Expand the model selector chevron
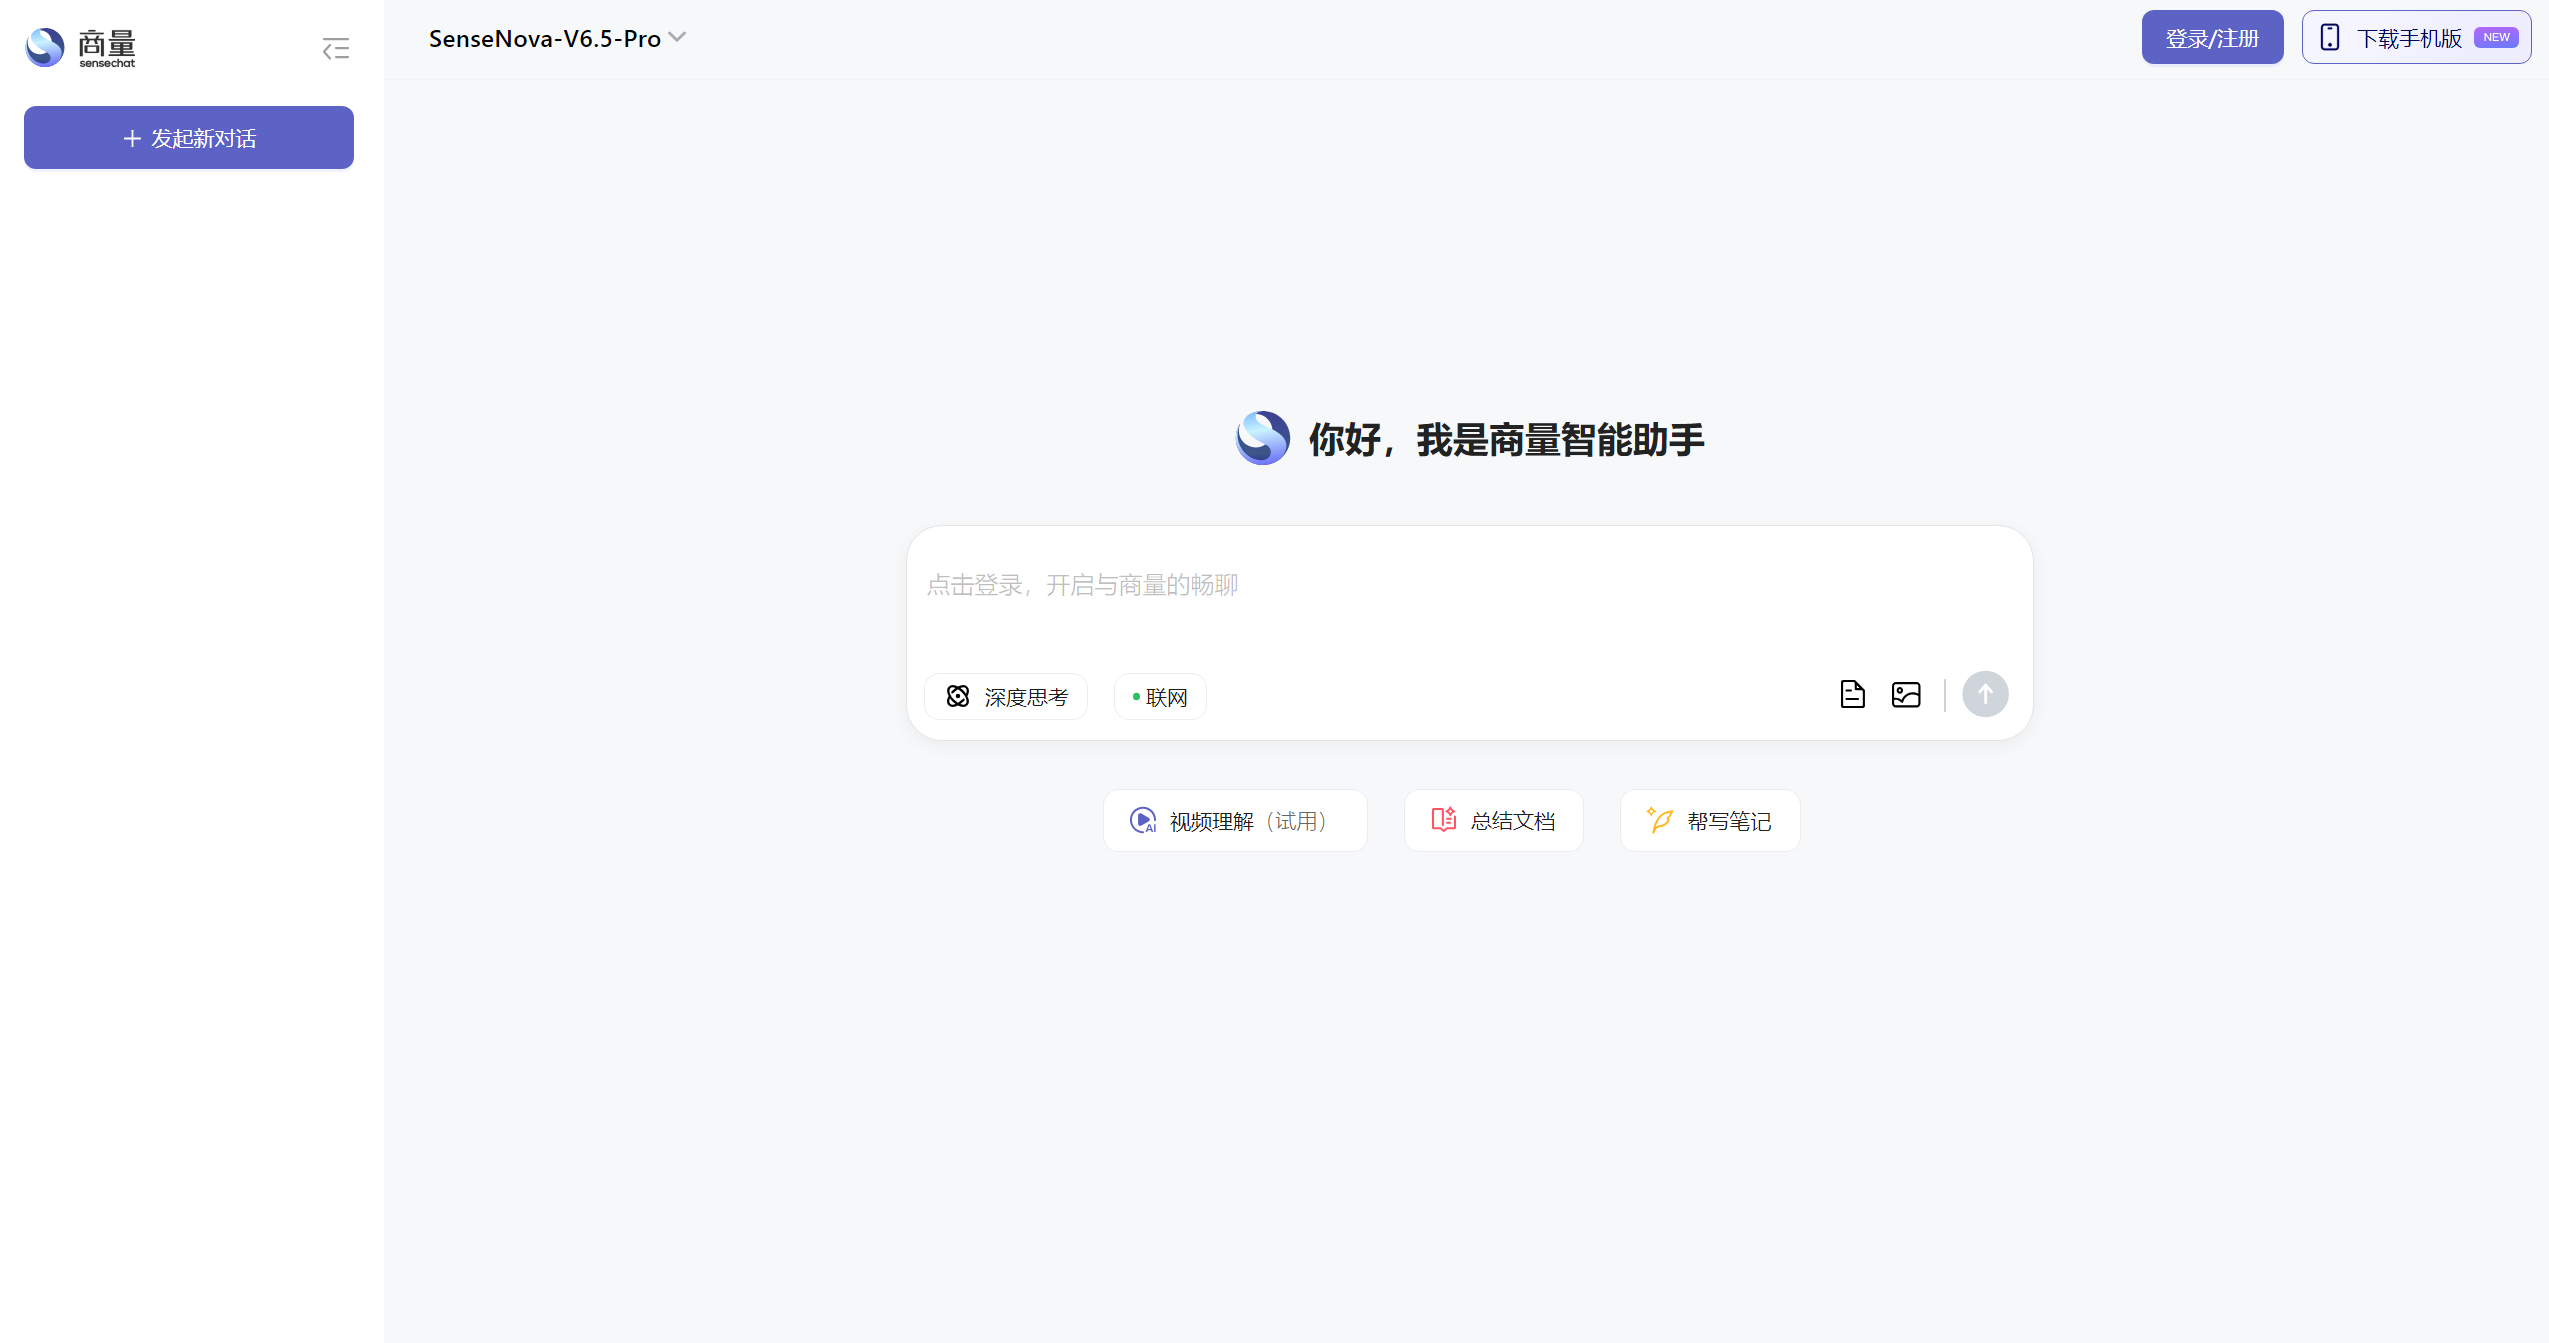 point(679,38)
